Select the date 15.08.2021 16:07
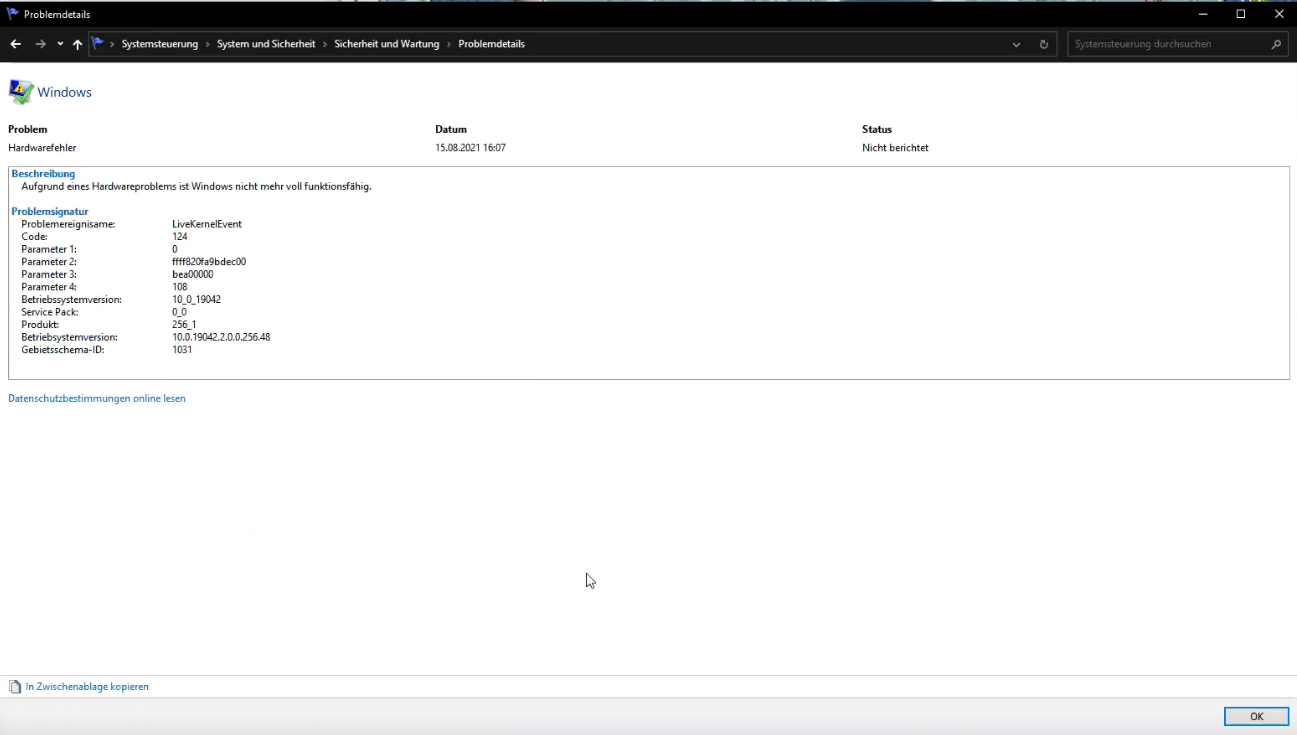This screenshot has width=1297, height=735. (470, 148)
